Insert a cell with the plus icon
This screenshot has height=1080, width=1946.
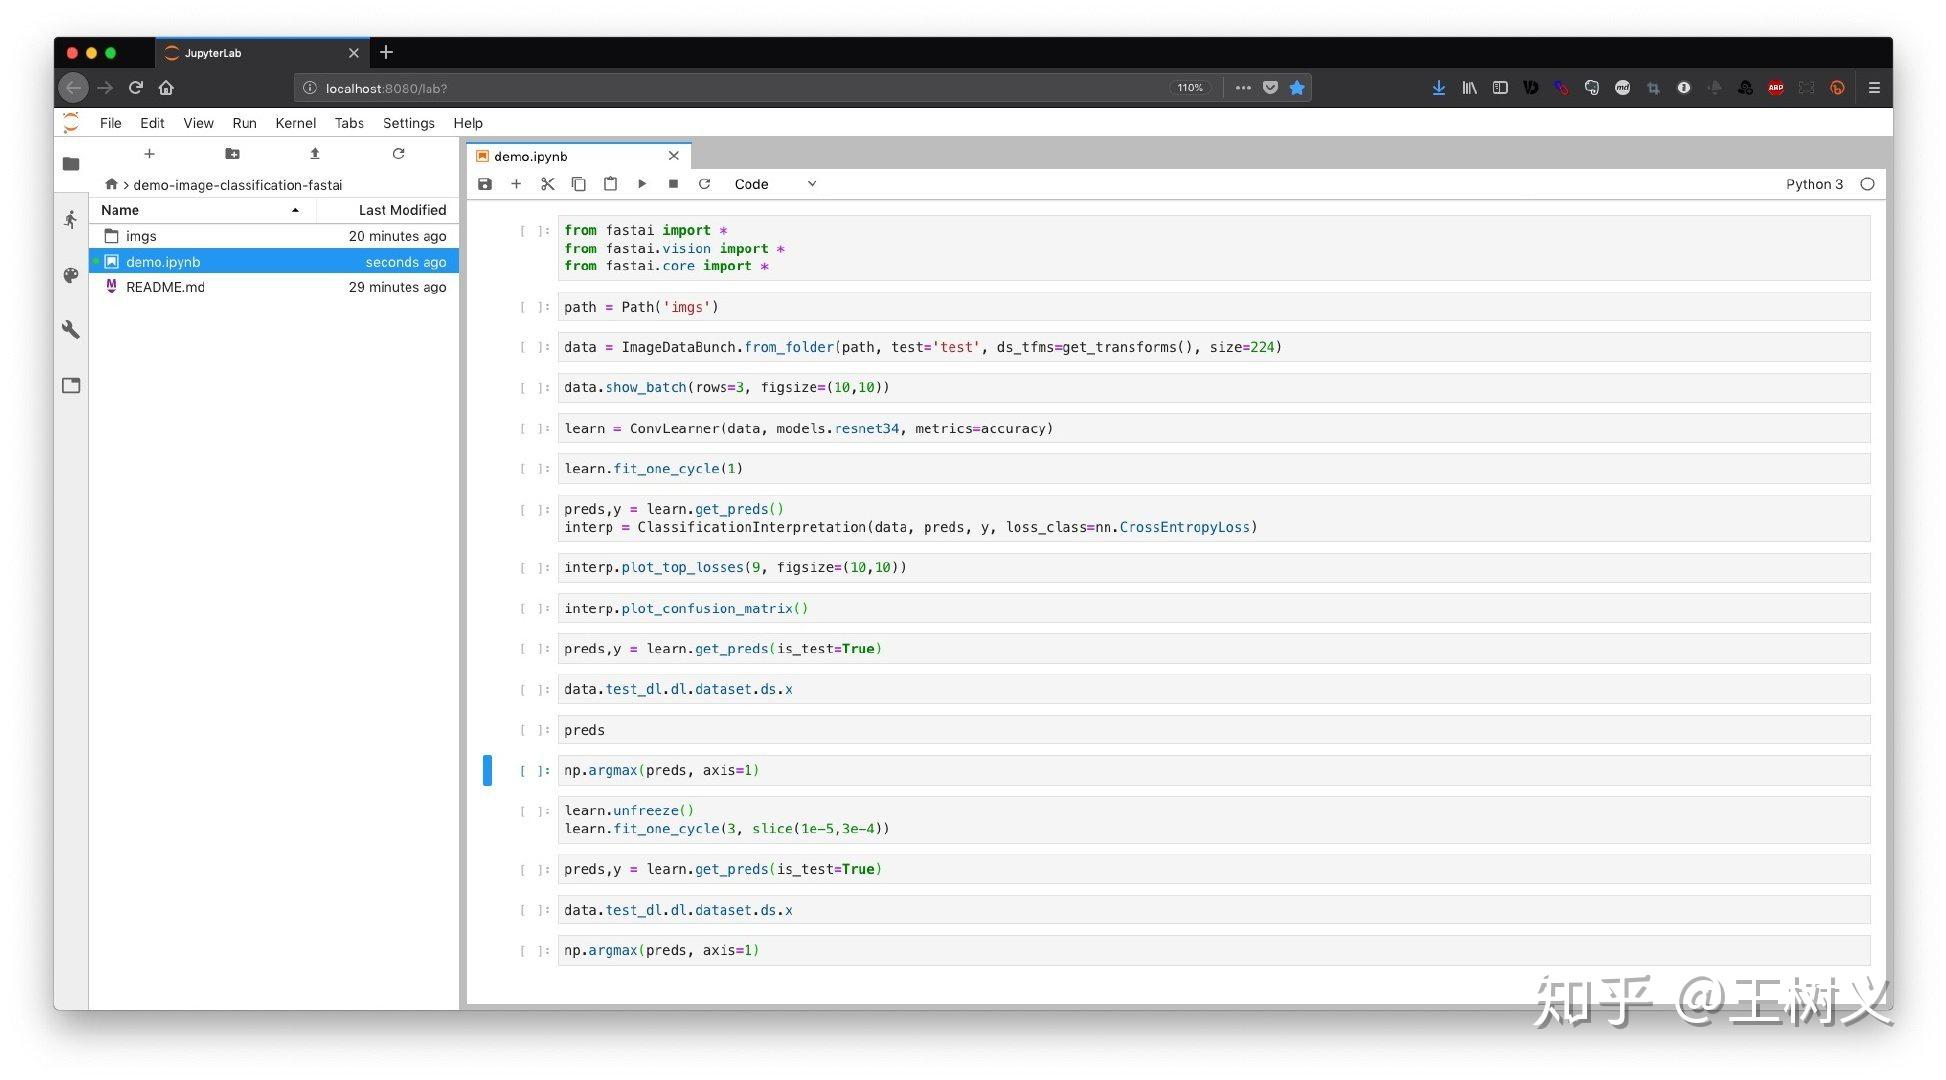(516, 184)
